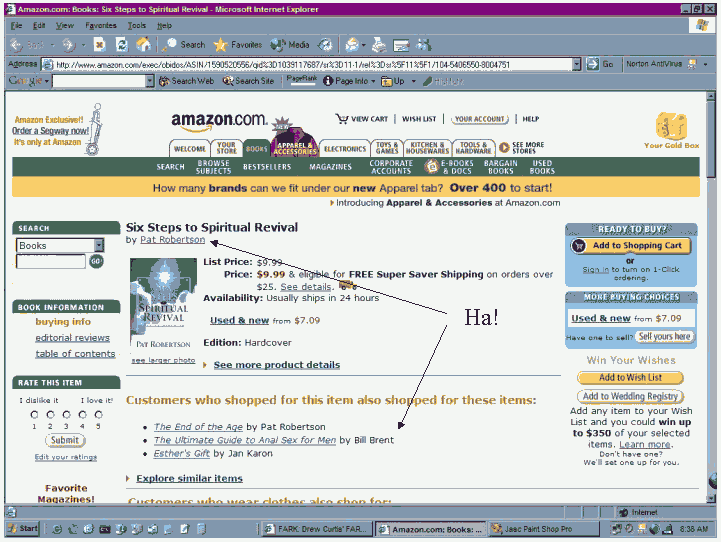Screen dimensions: 721x542
Task: Open the Tools menu
Action: [137, 25]
